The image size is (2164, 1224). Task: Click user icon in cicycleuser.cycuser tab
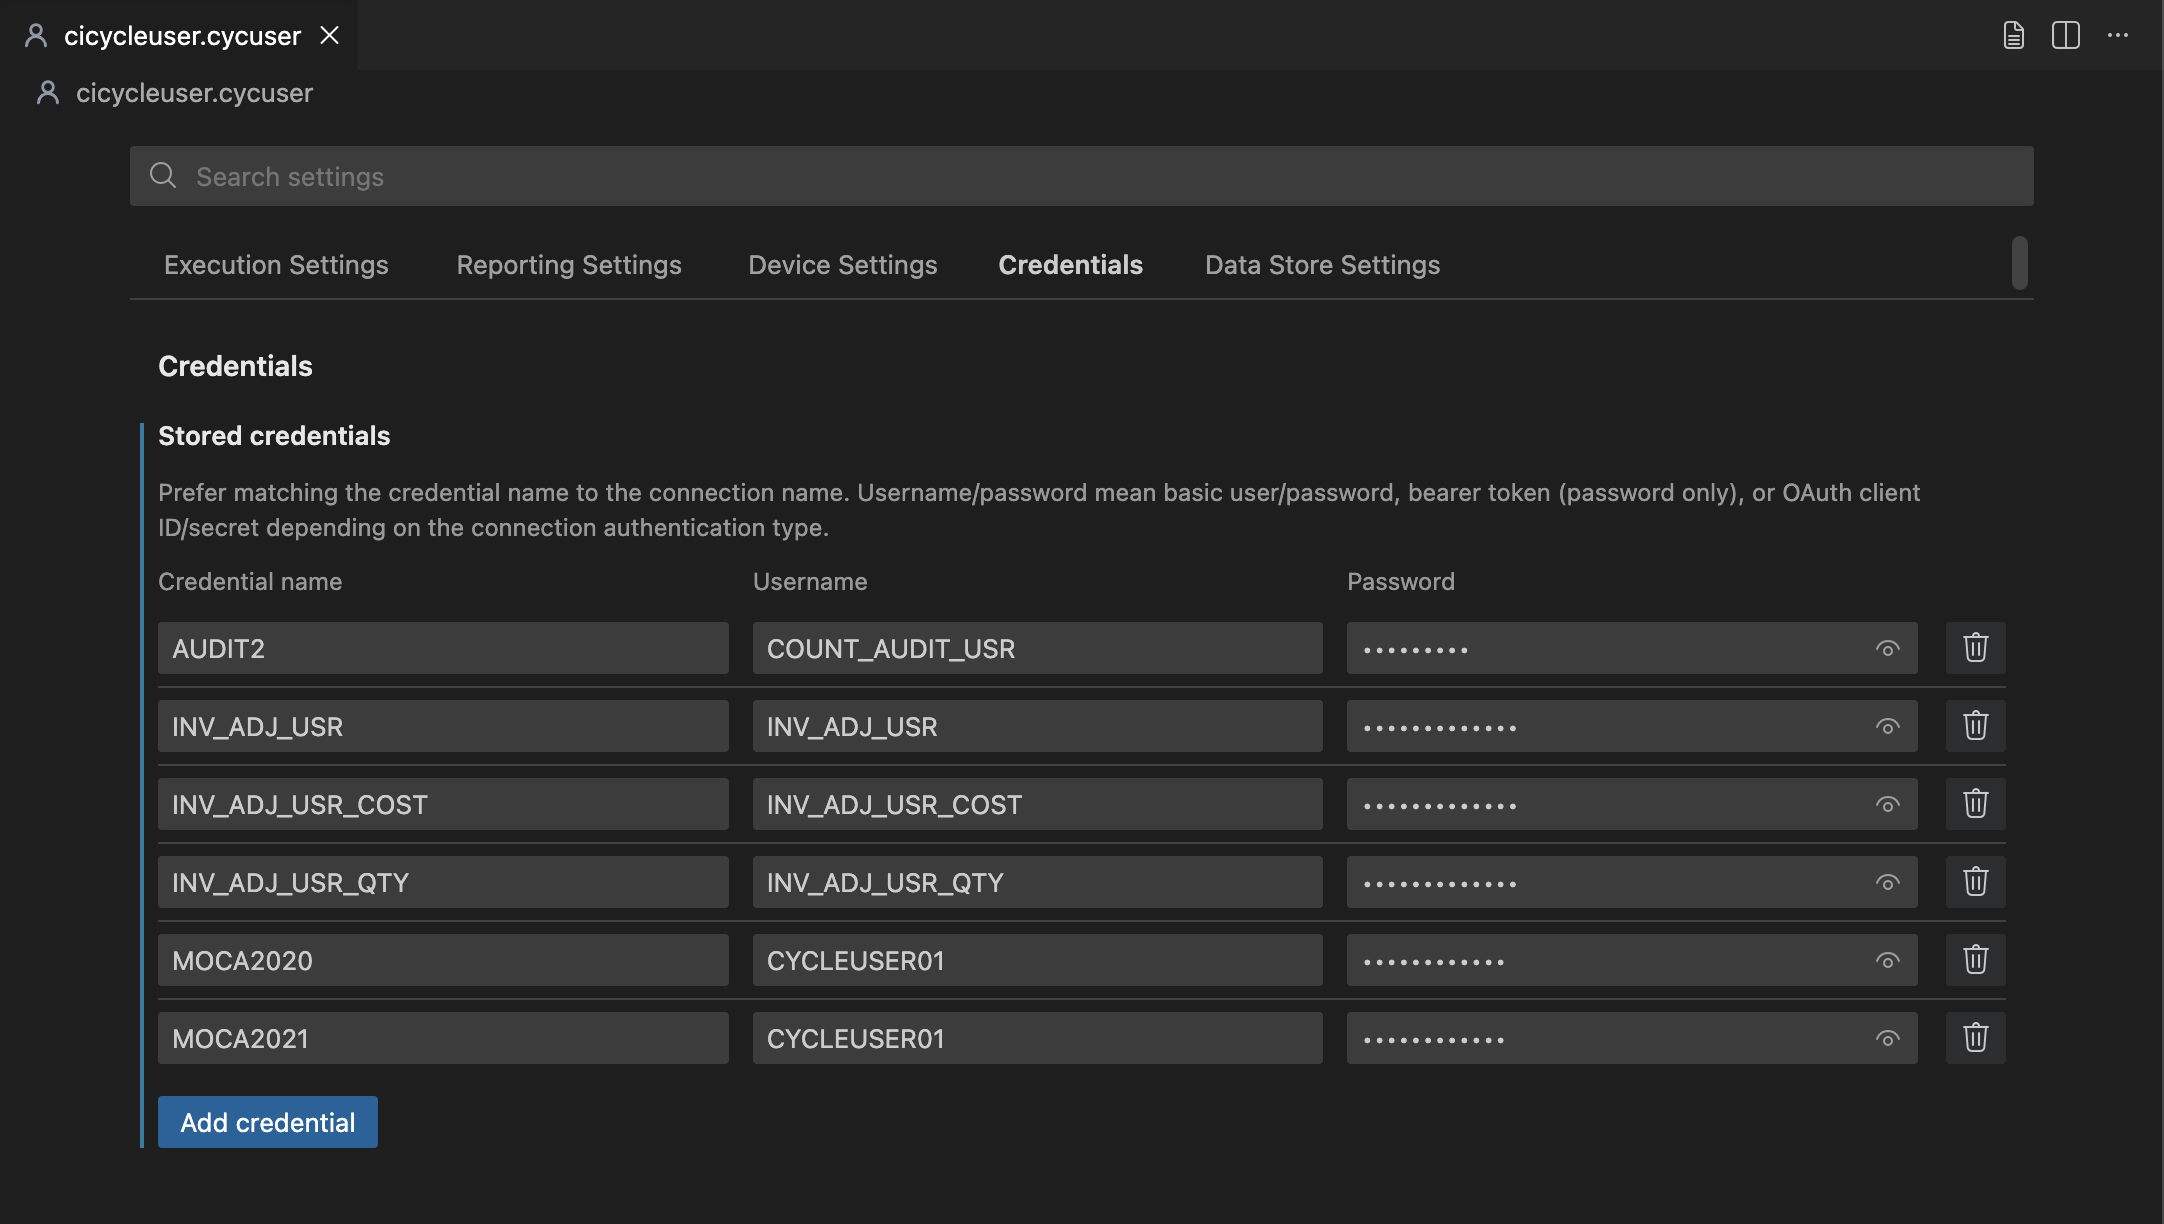[x=36, y=36]
